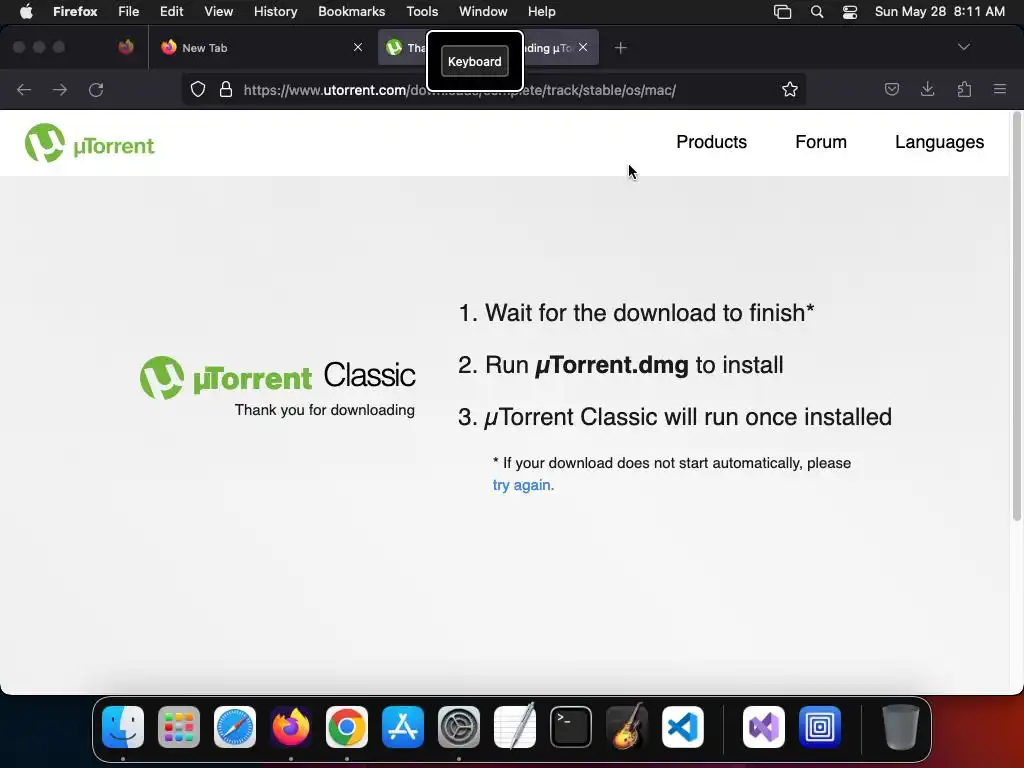Open TextEdit from the Dock
1024x768 pixels.
[x=515, y=727]
